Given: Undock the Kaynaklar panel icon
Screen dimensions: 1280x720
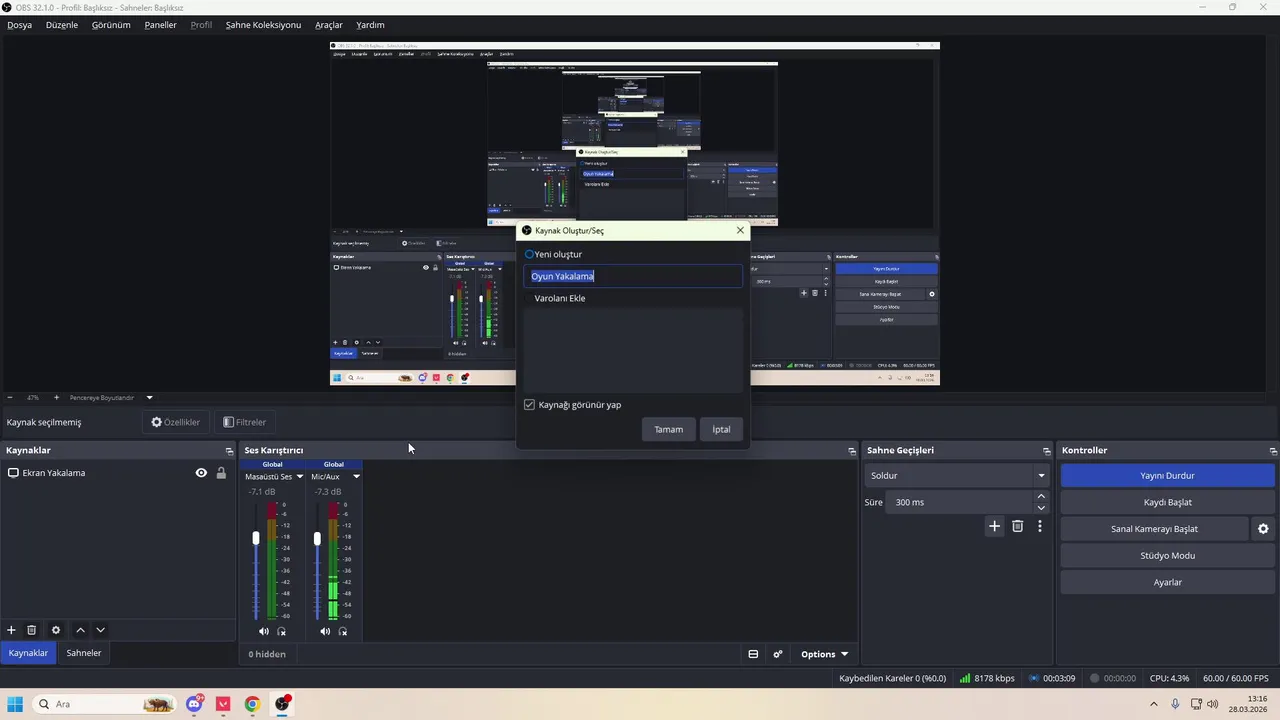Looking at the screenshot, I should click(x=229, y=451).
